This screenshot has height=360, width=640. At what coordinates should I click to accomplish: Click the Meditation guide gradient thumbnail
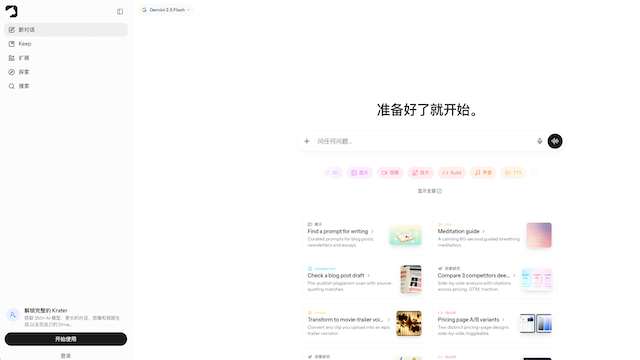point(539,235)
